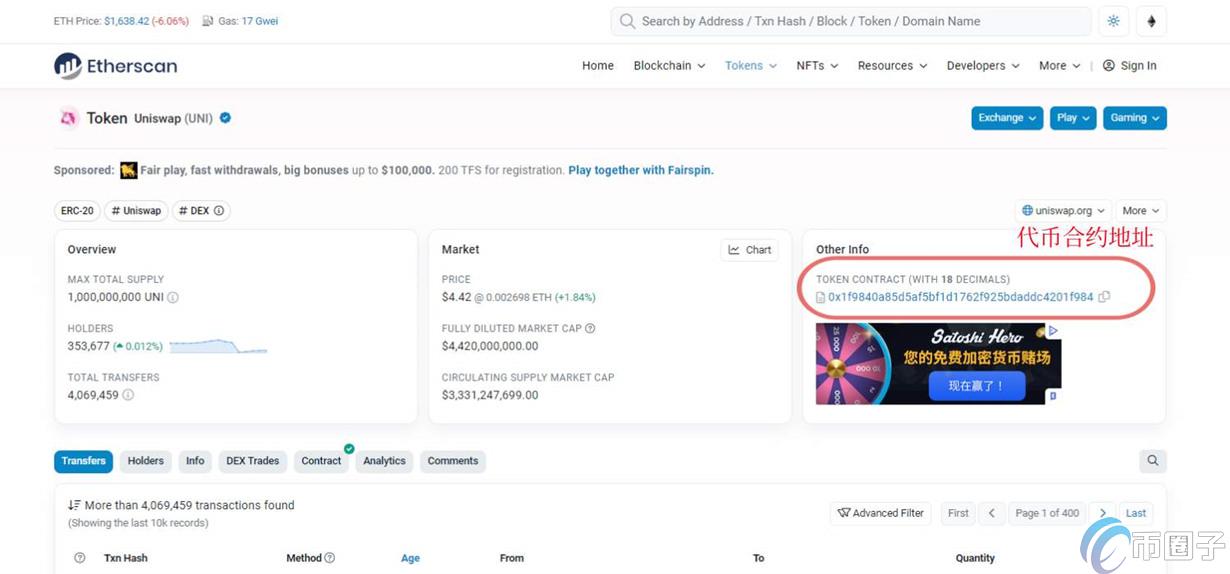1230x574 pixels.
Task: Click the info icon next to Total Transfers
Action: click(x=128, y=395)
